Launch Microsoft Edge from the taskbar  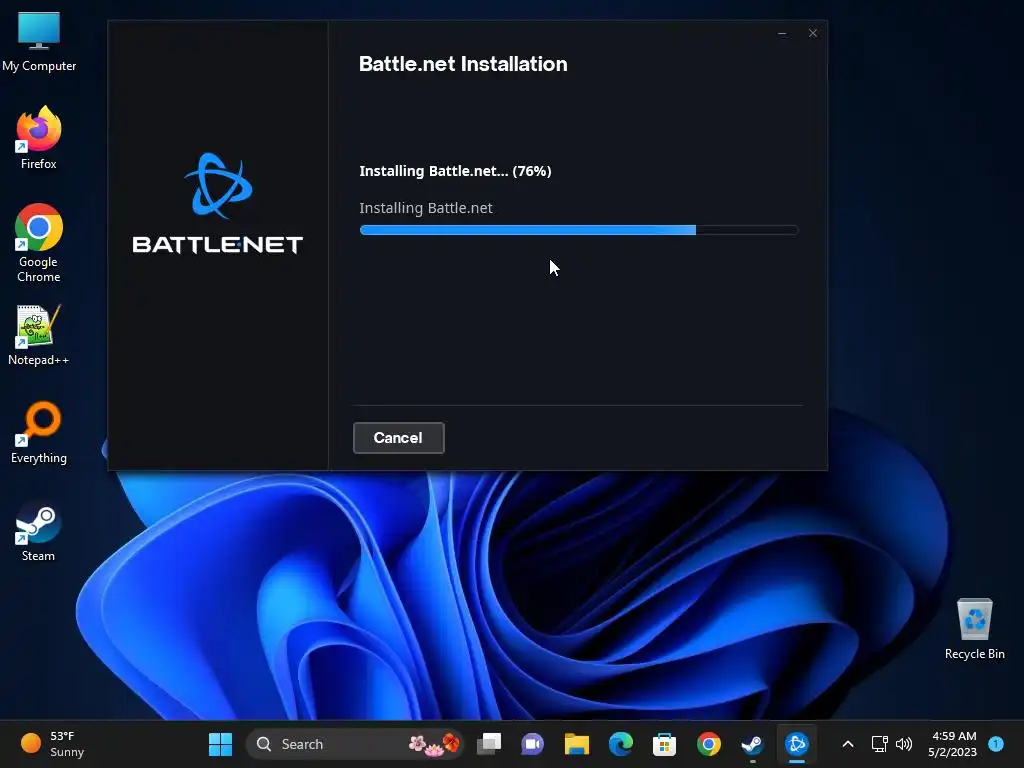click(x=620, y=744)
